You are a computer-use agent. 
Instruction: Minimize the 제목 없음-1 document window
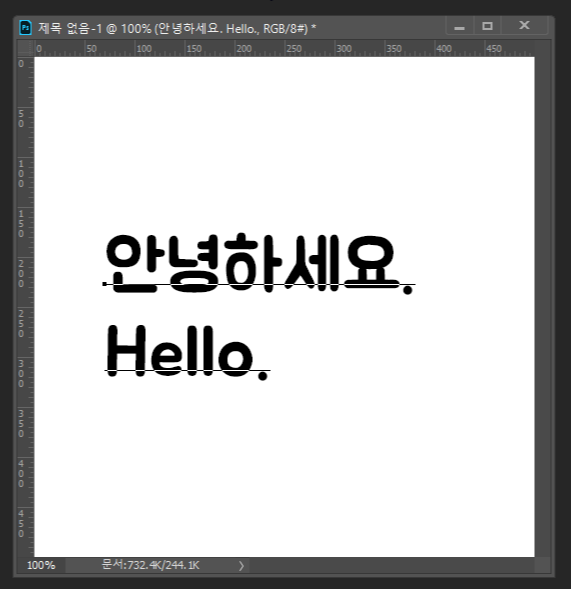(459, 27)
